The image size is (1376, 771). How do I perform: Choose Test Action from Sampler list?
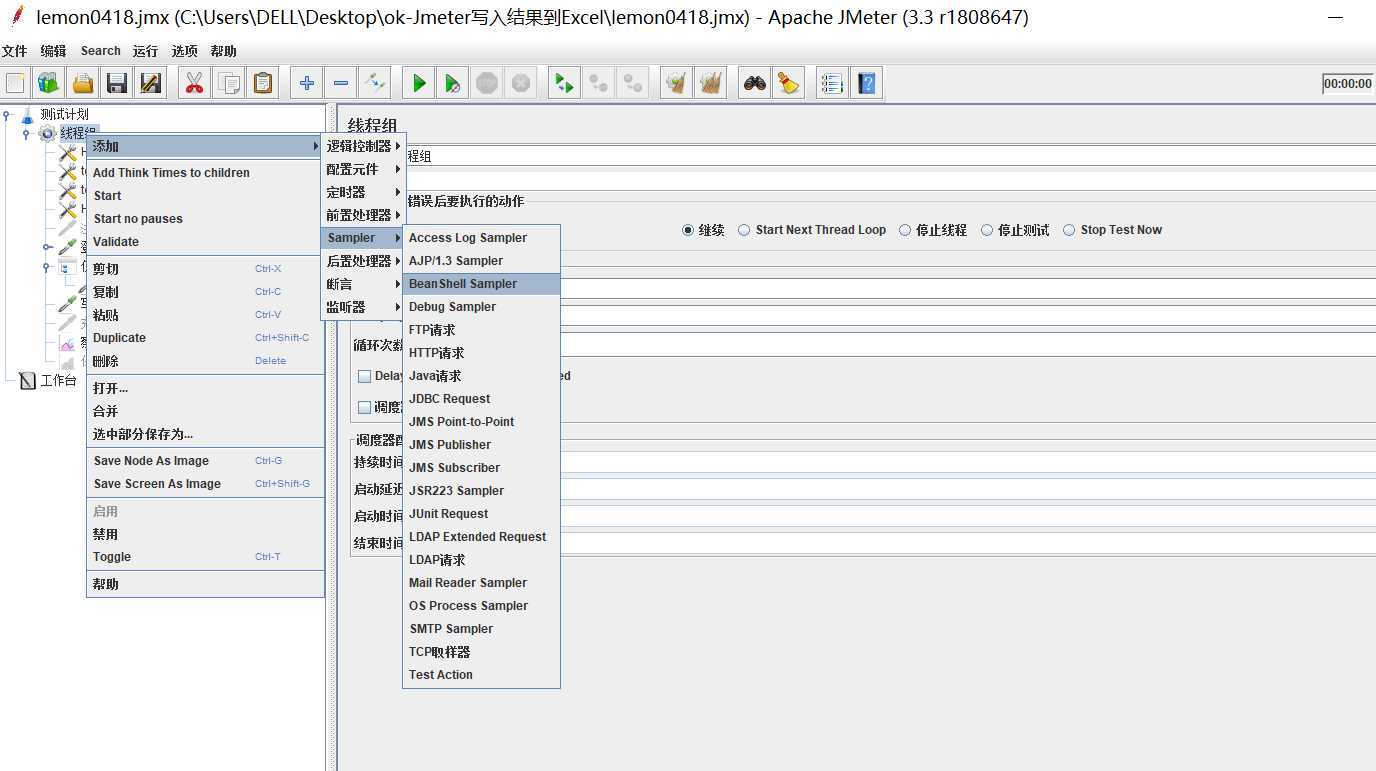(481, 675)
